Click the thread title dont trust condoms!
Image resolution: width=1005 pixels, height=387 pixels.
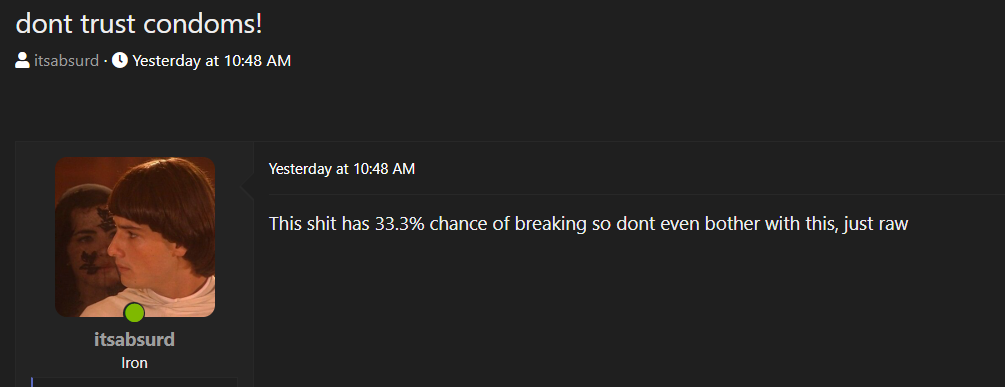(x=139, y=24)
